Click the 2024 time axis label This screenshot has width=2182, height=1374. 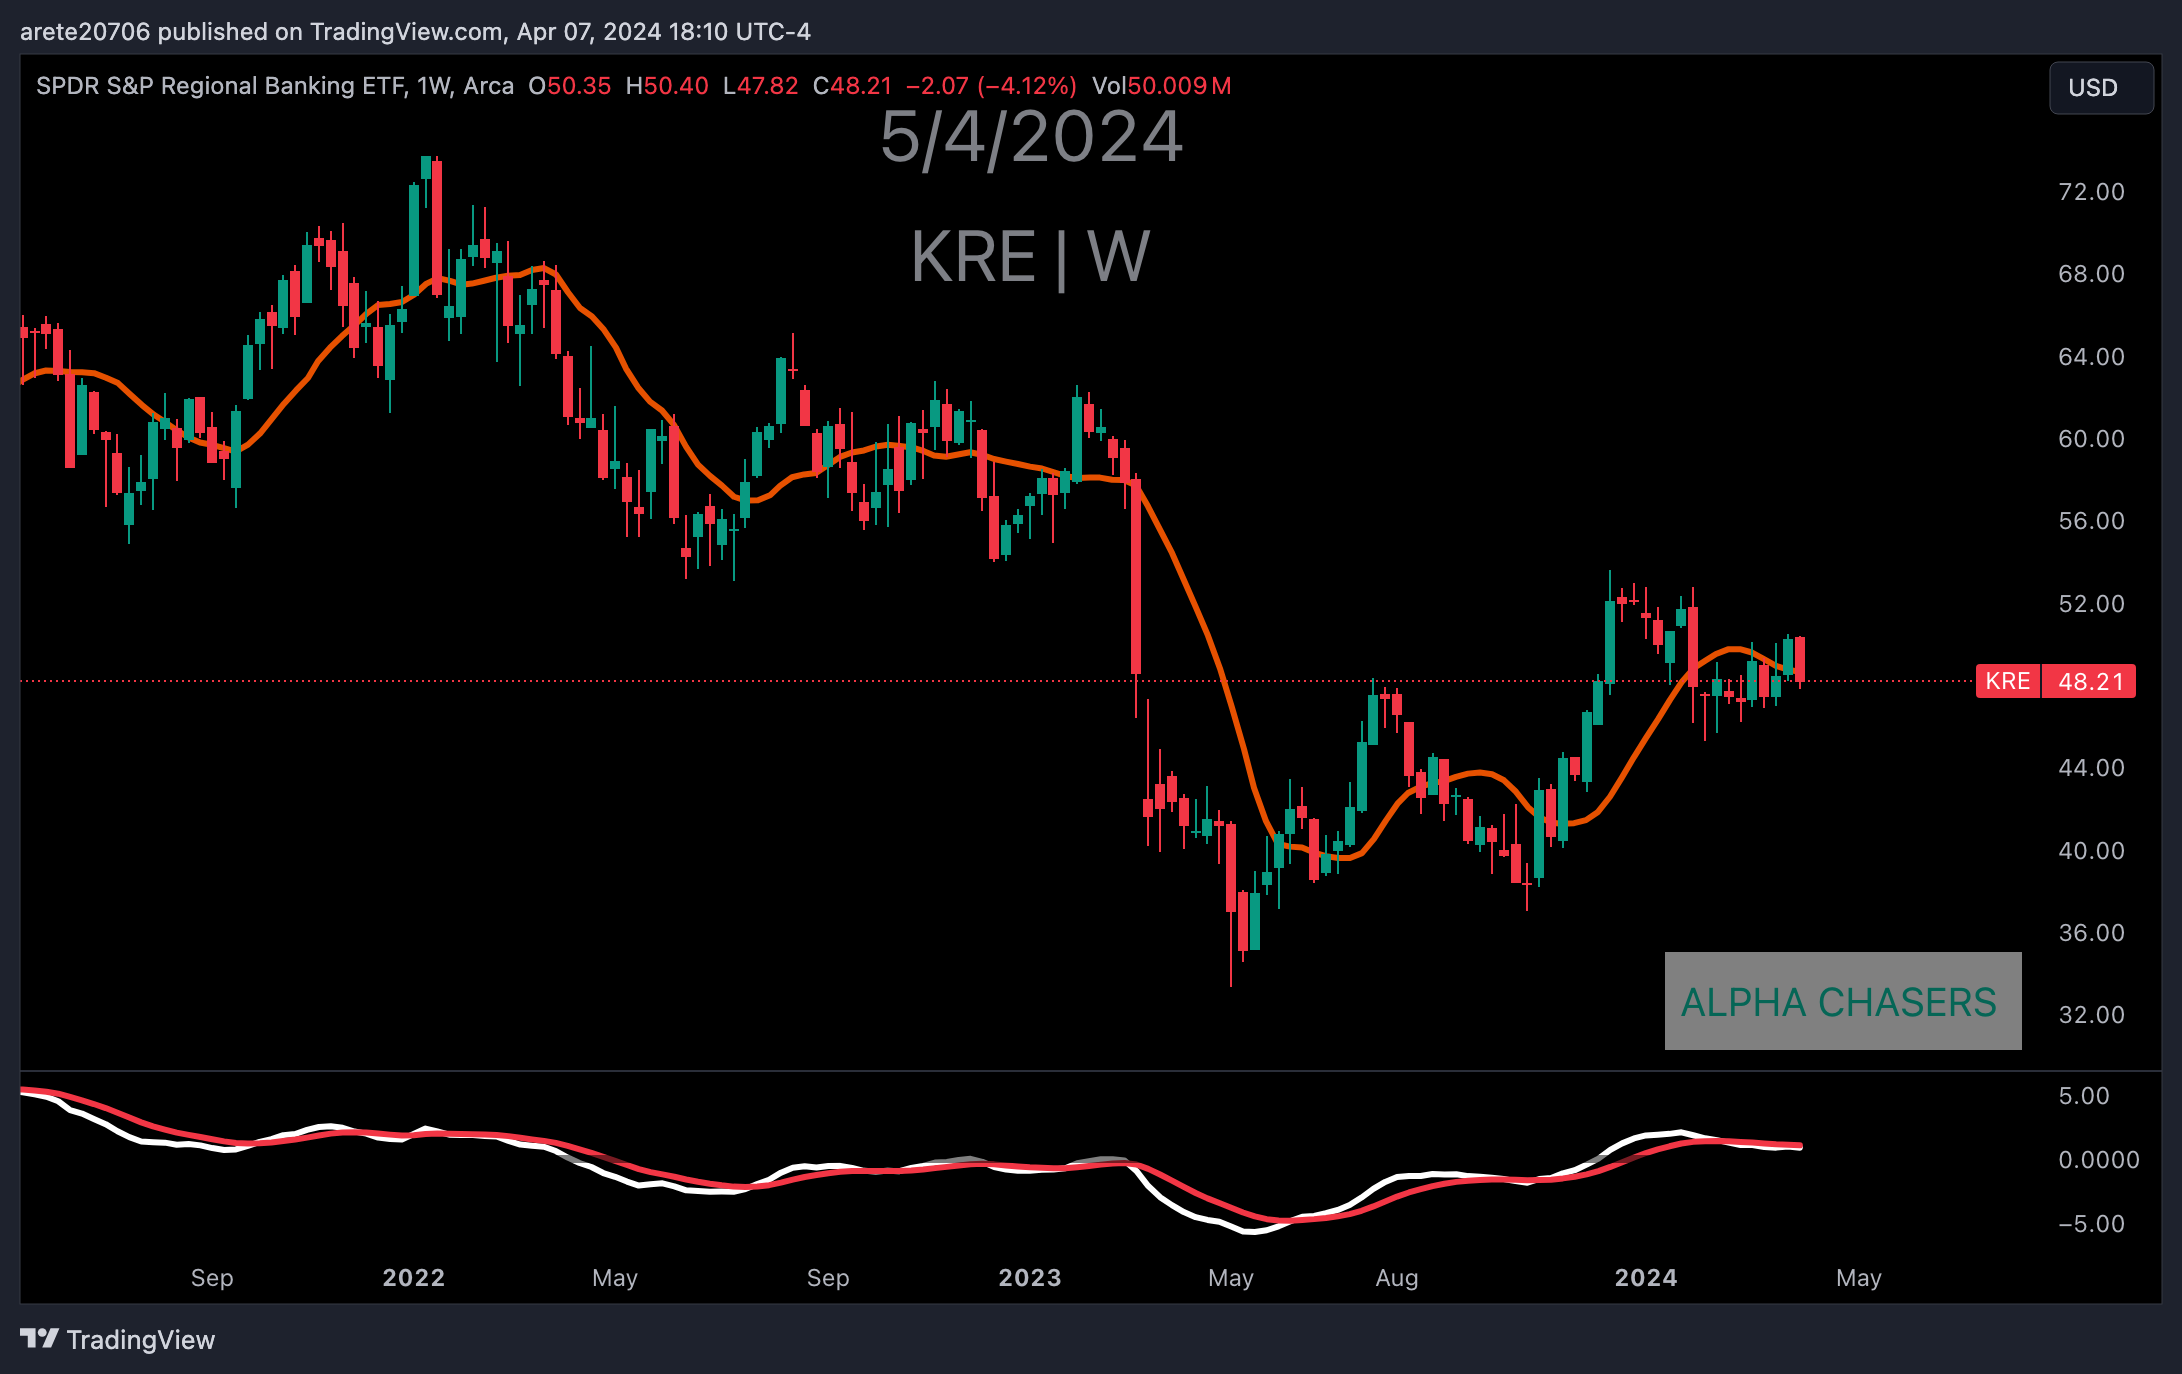click(1646, 1278)
